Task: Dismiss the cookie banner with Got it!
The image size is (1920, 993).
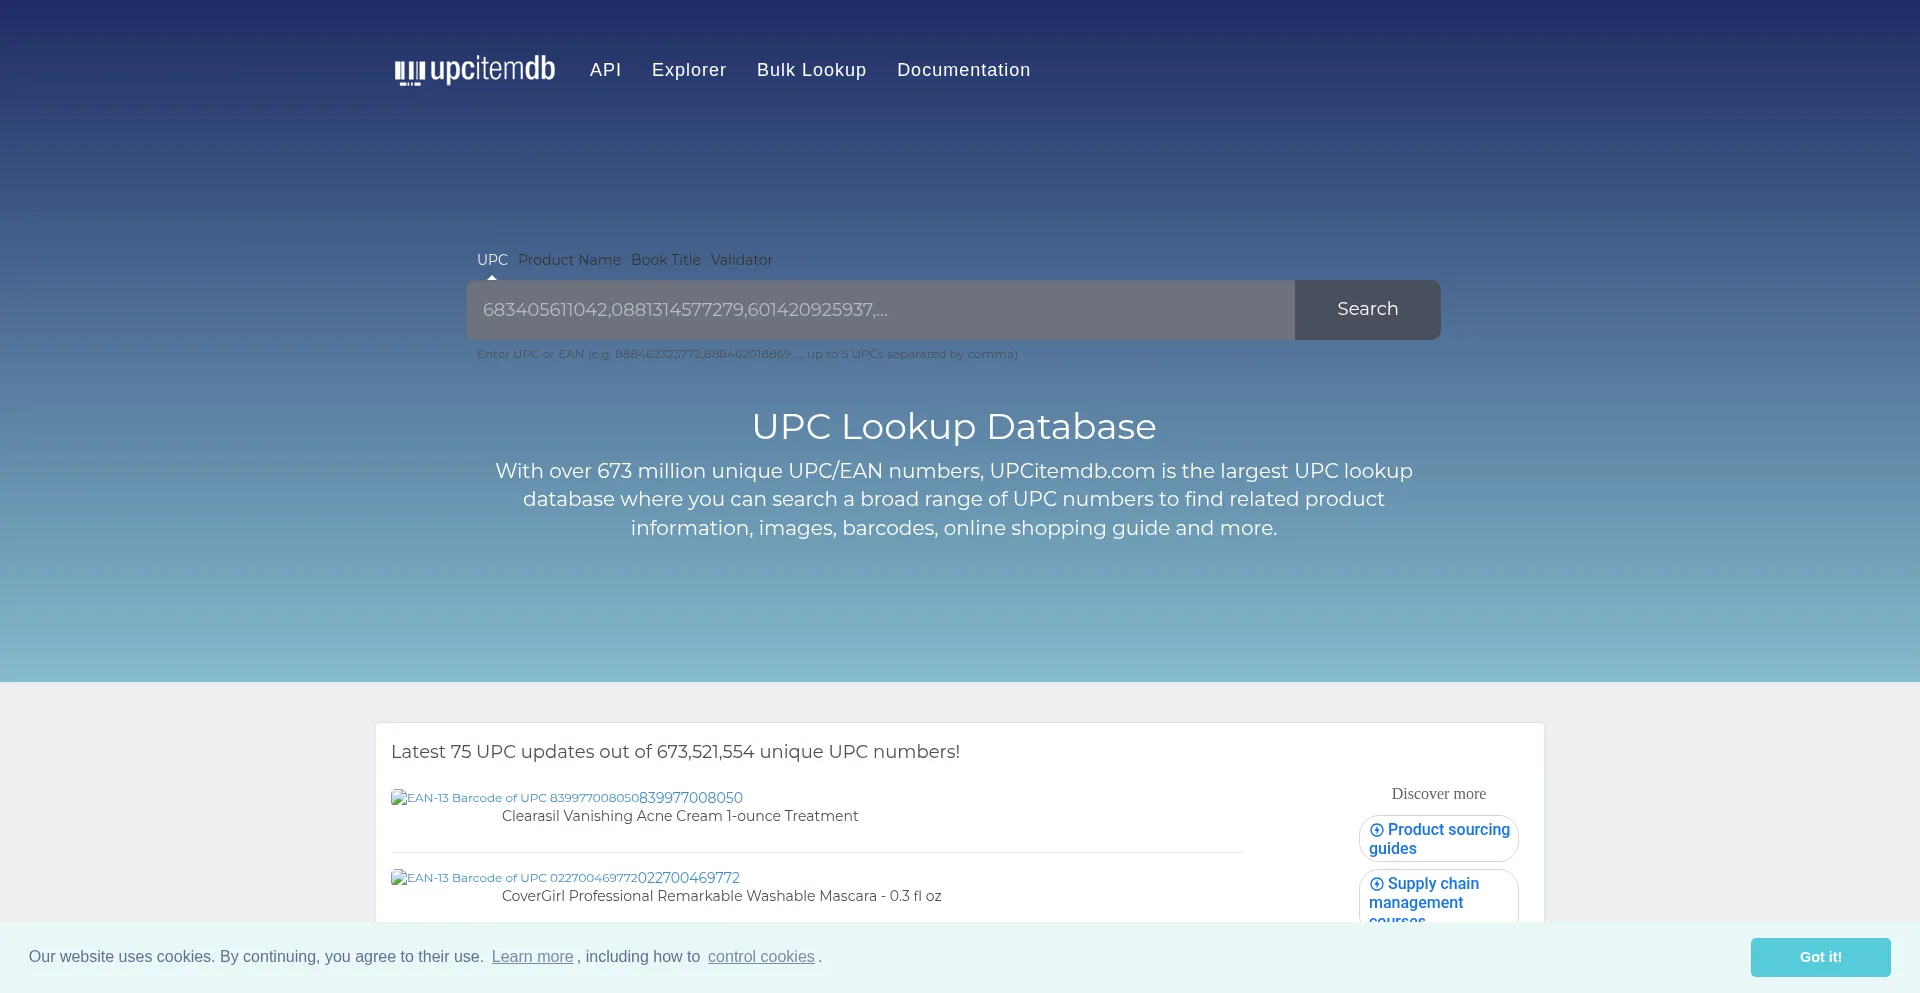Action: (1820, 957)
